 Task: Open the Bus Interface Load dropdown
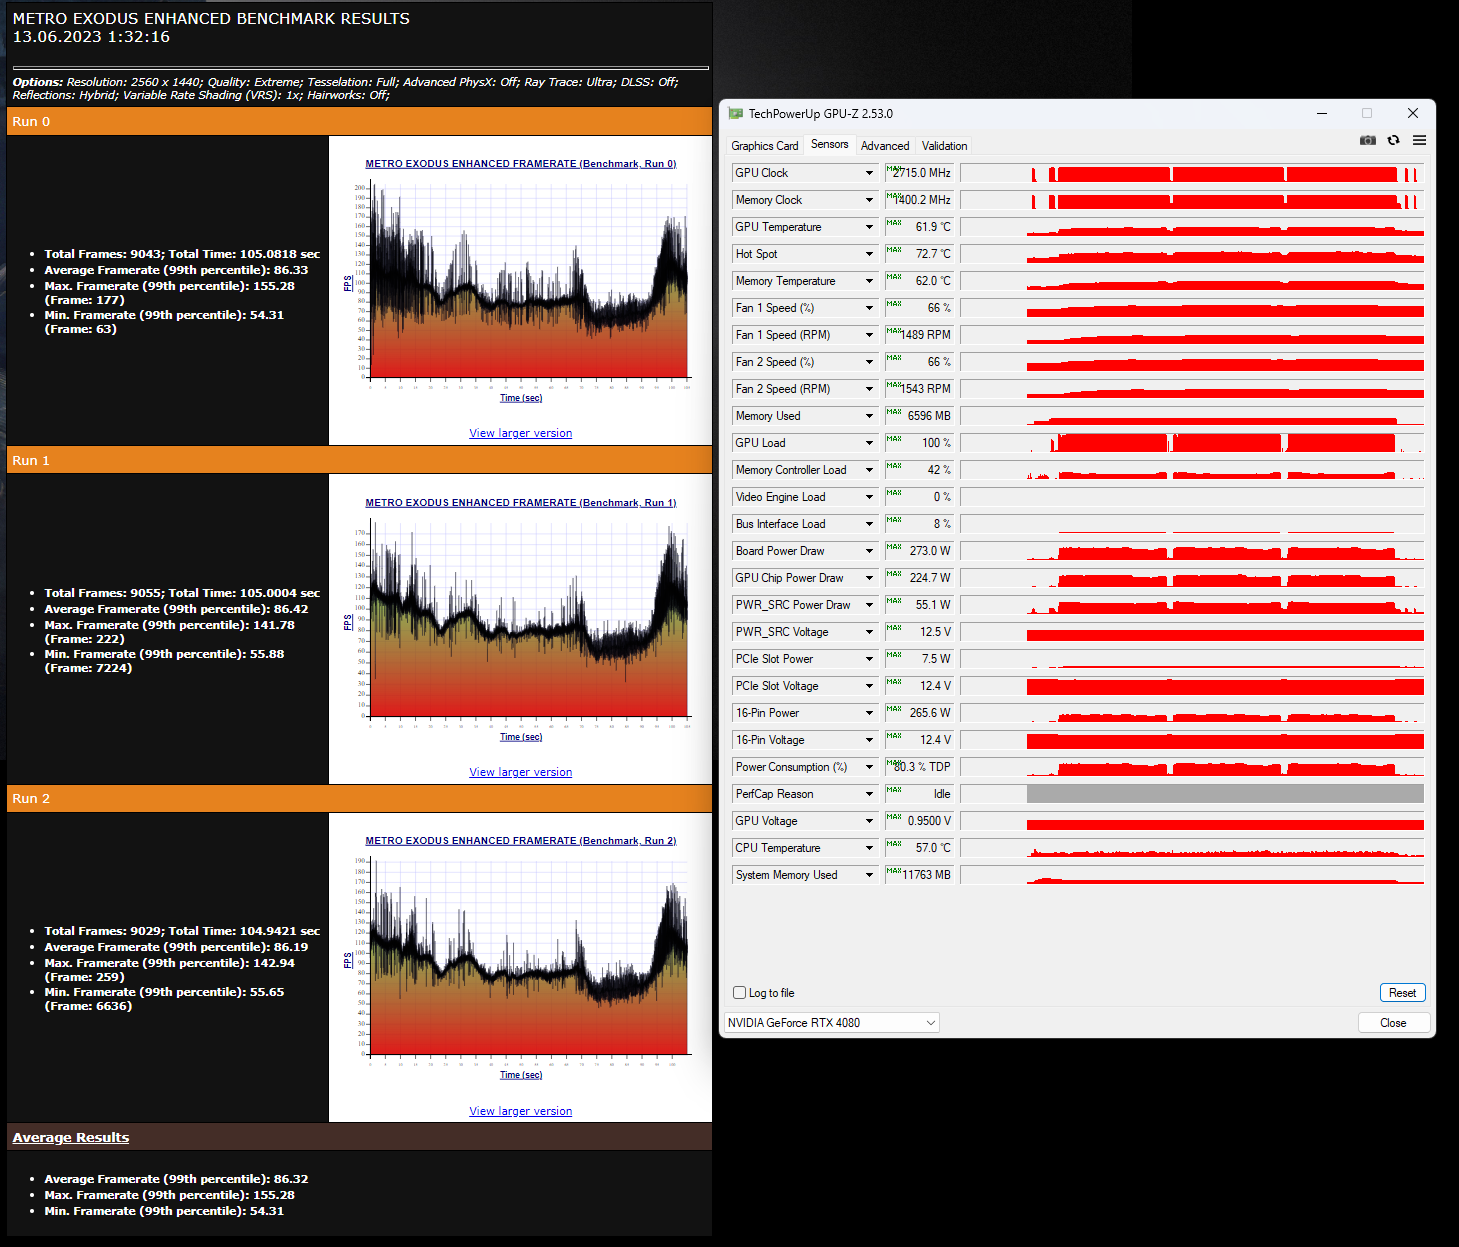click(x=869, y=524)
